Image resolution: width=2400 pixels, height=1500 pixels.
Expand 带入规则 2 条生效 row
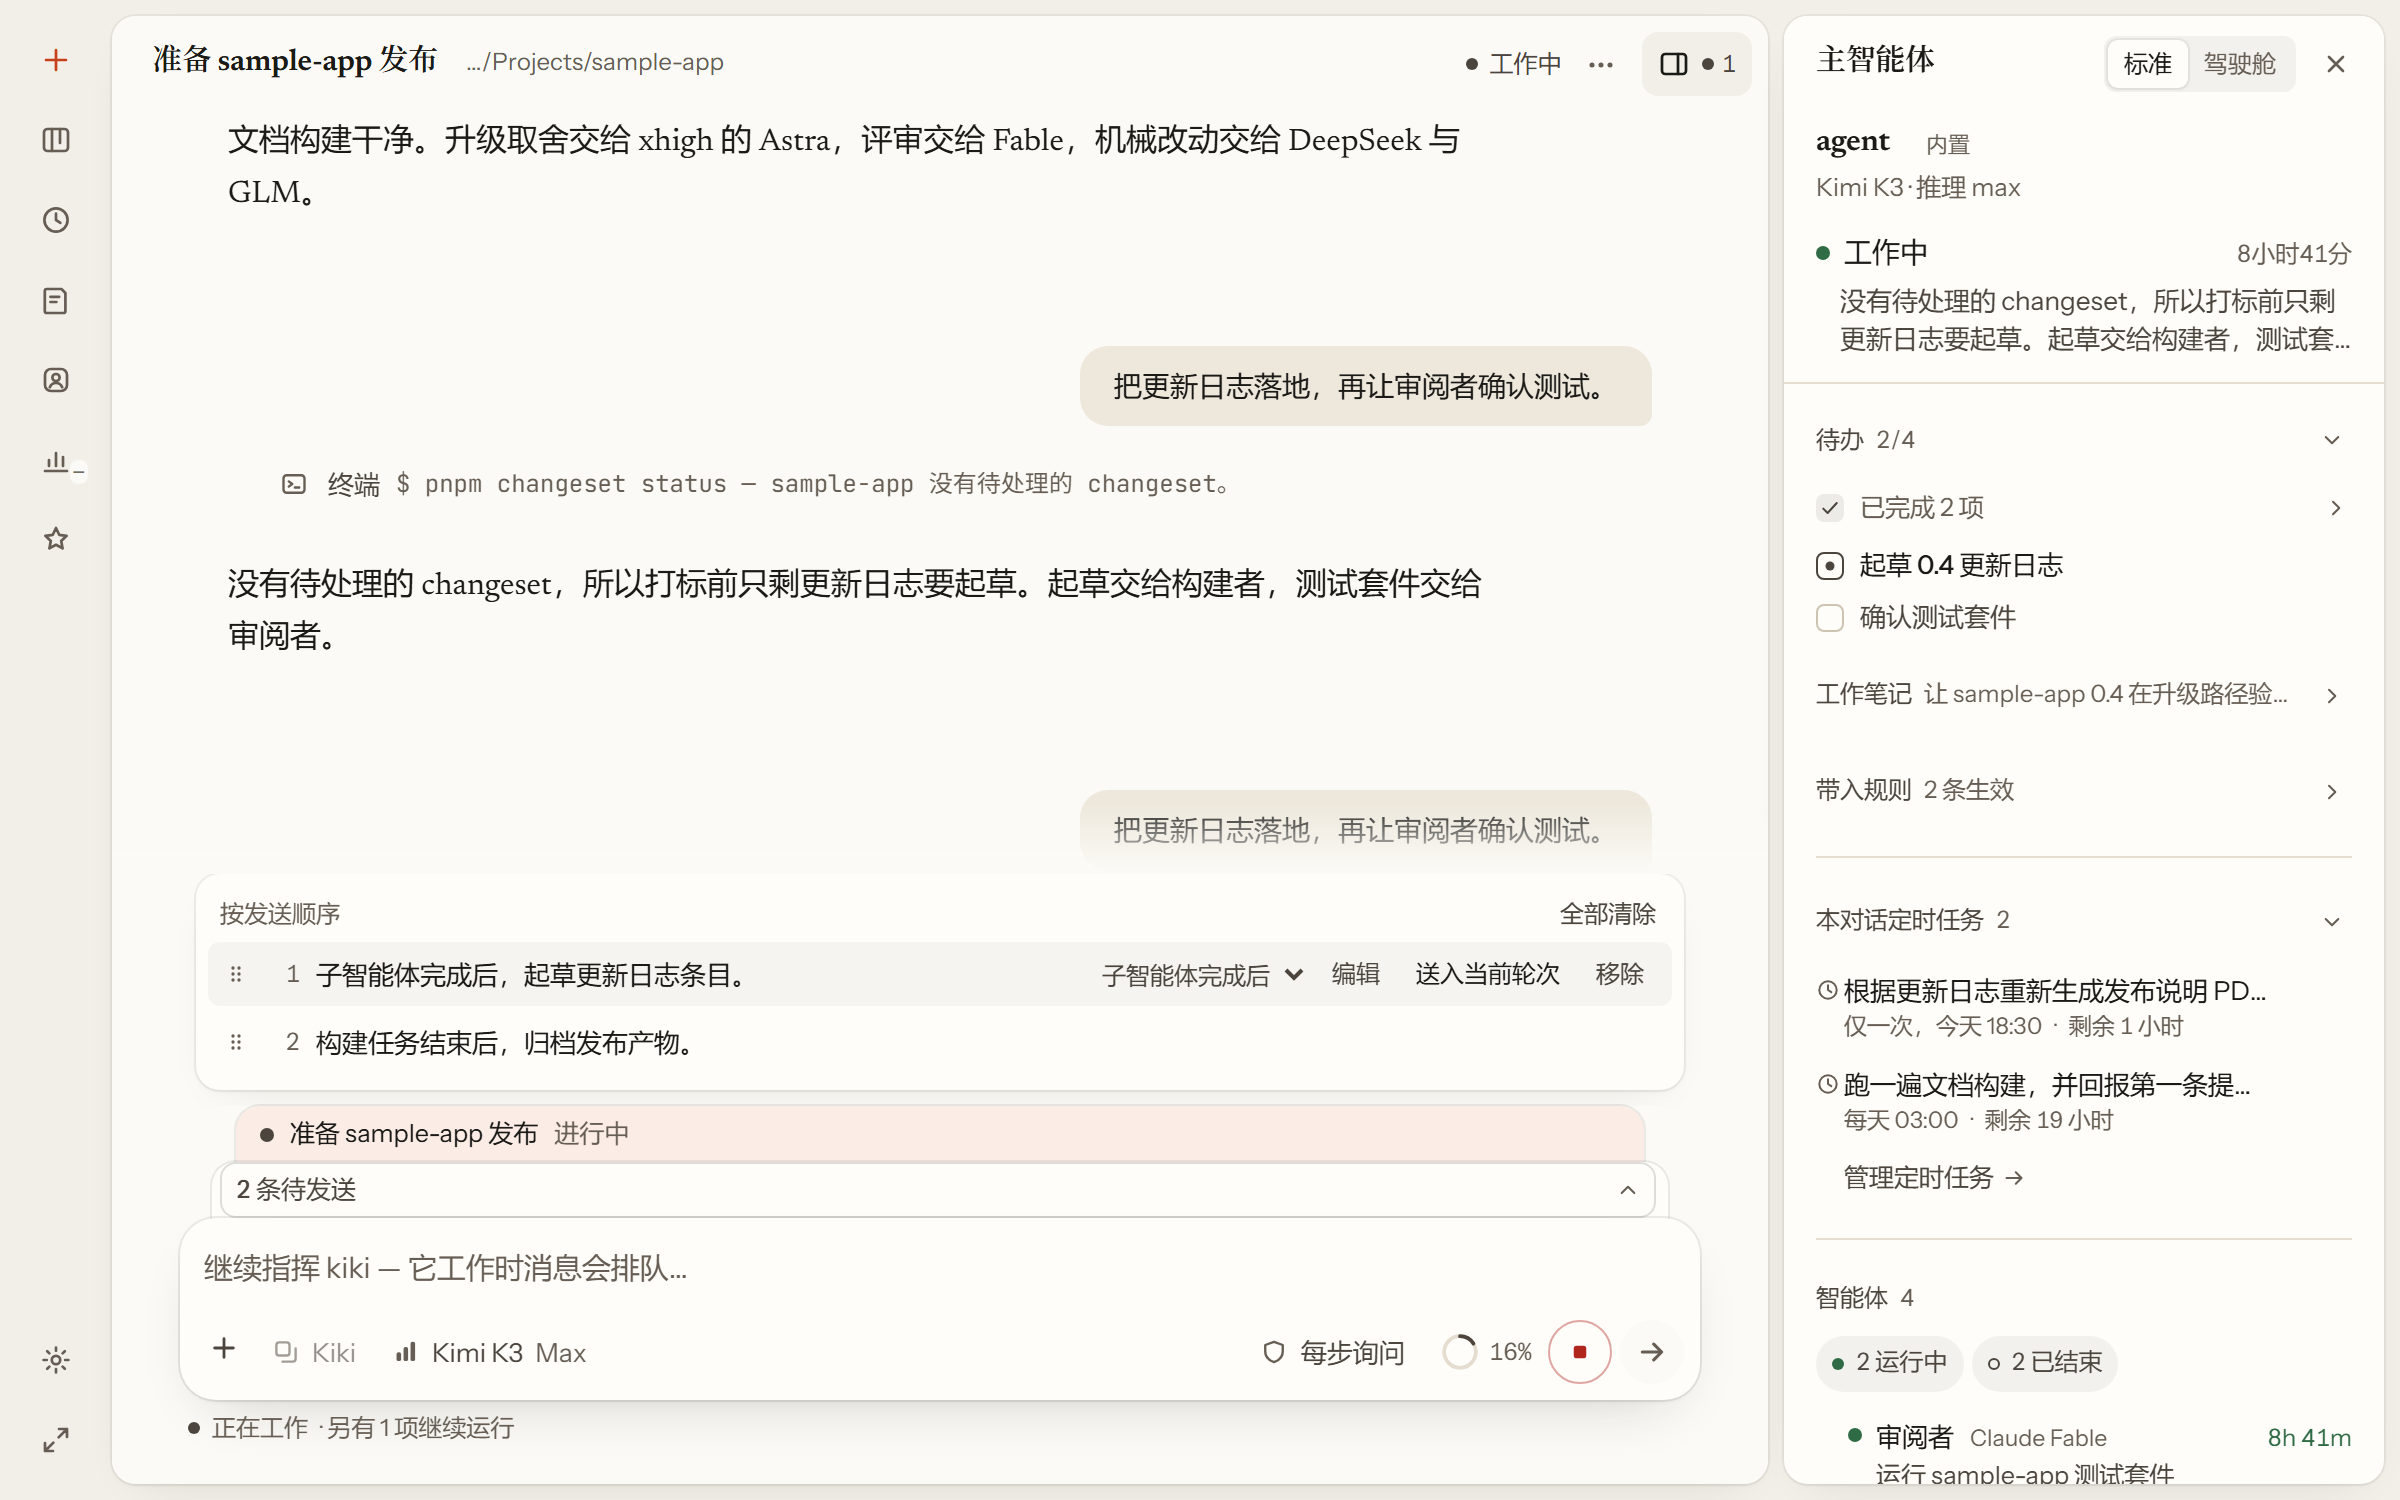[2083, 791]
